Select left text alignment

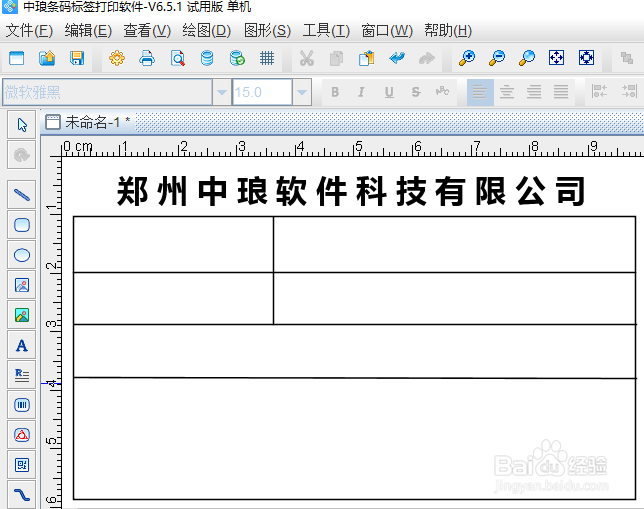pos(480,92)
